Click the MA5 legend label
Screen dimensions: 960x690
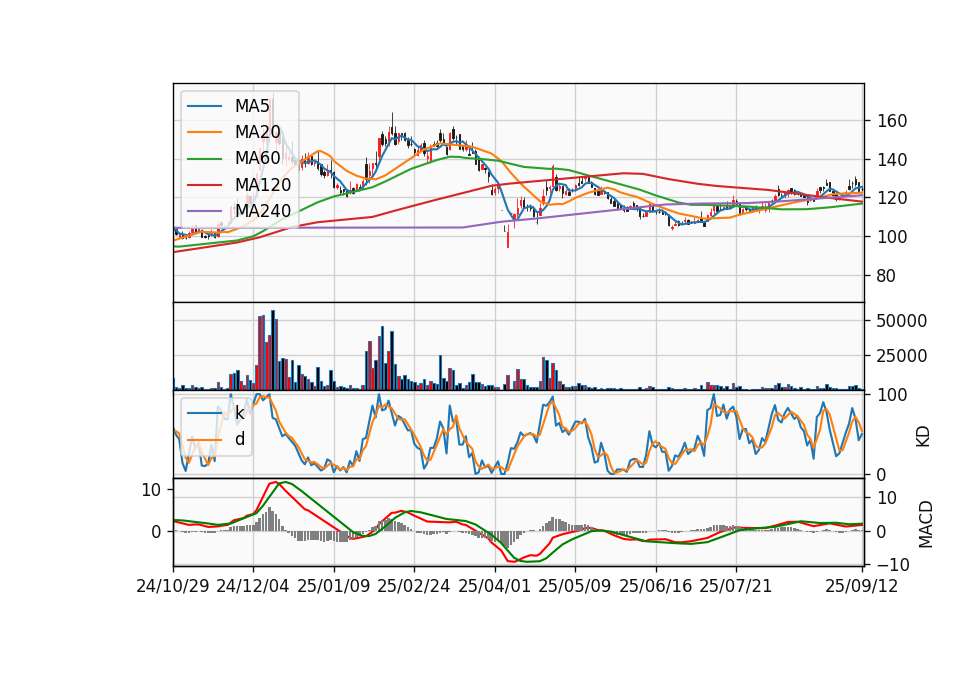pyautogui.click(x=252, y=106)
